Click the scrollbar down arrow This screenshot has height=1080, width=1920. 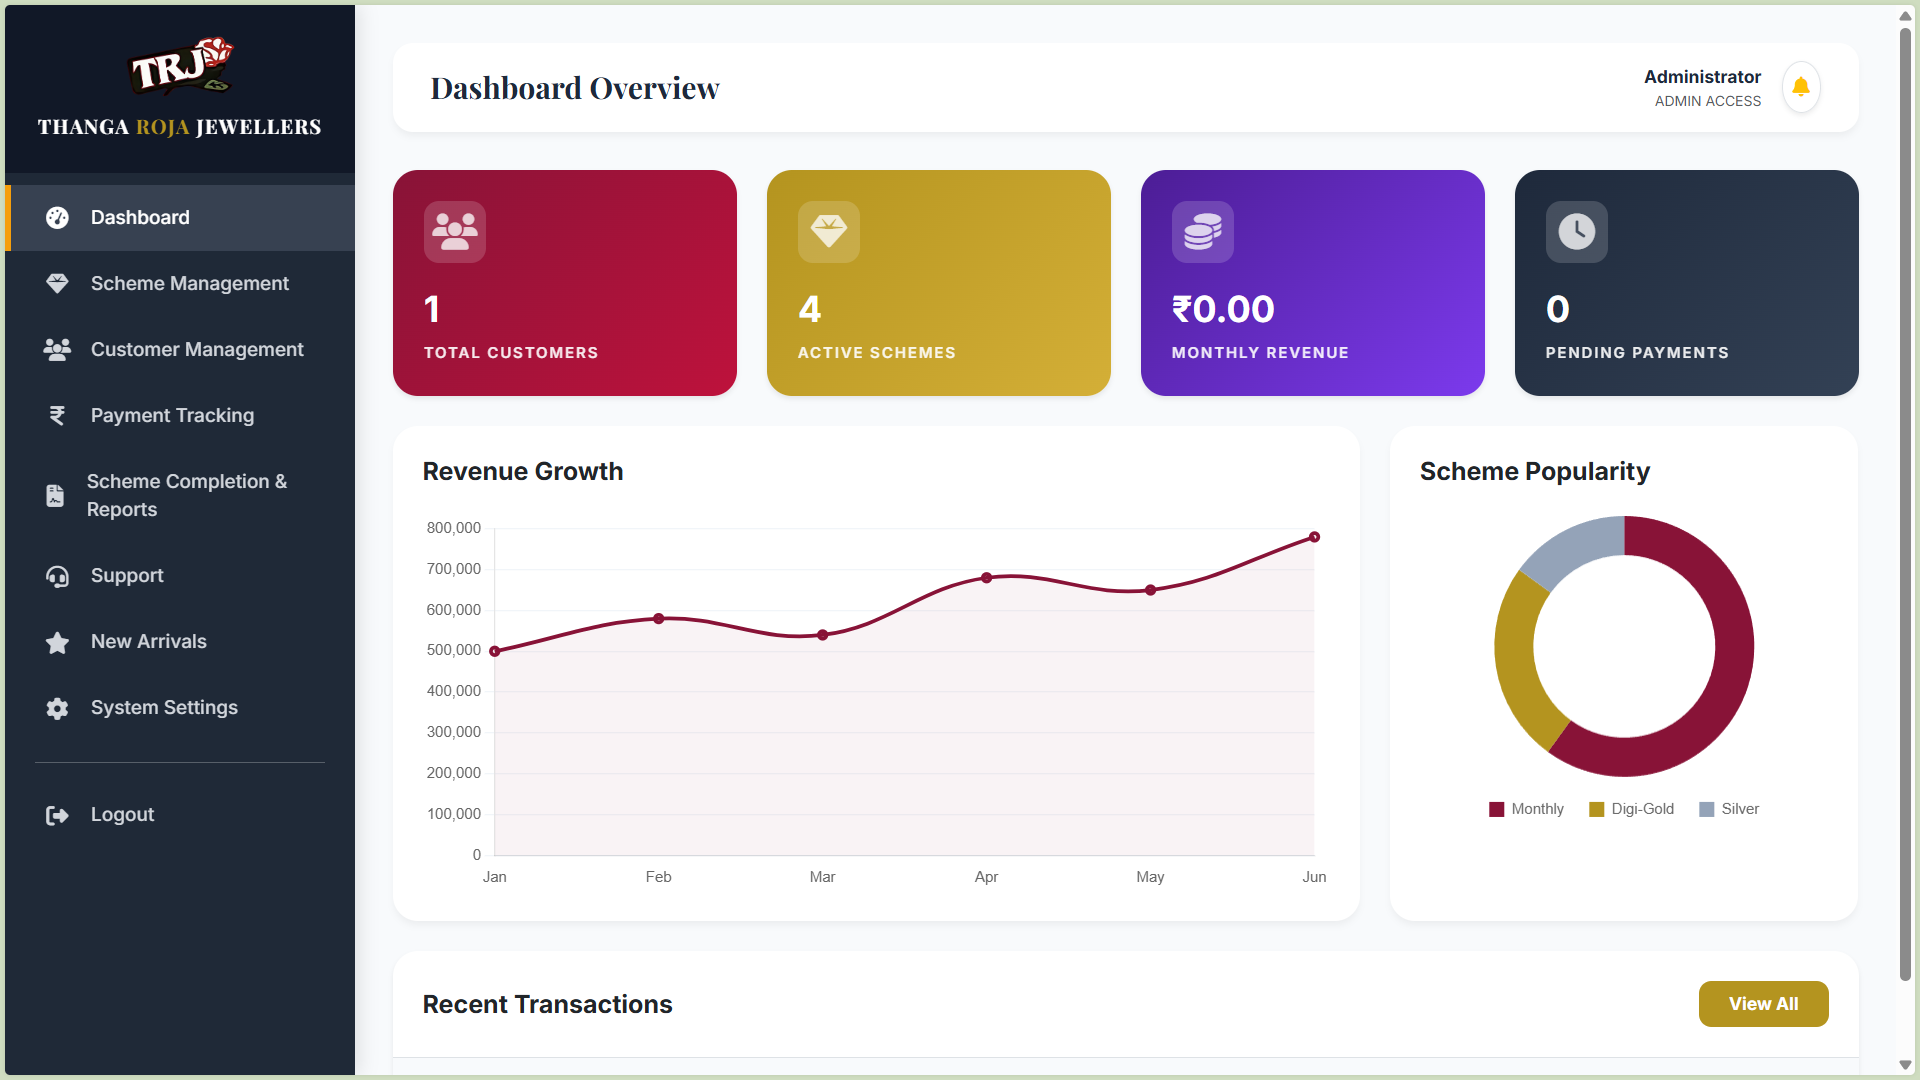tap(1905, 1065)
